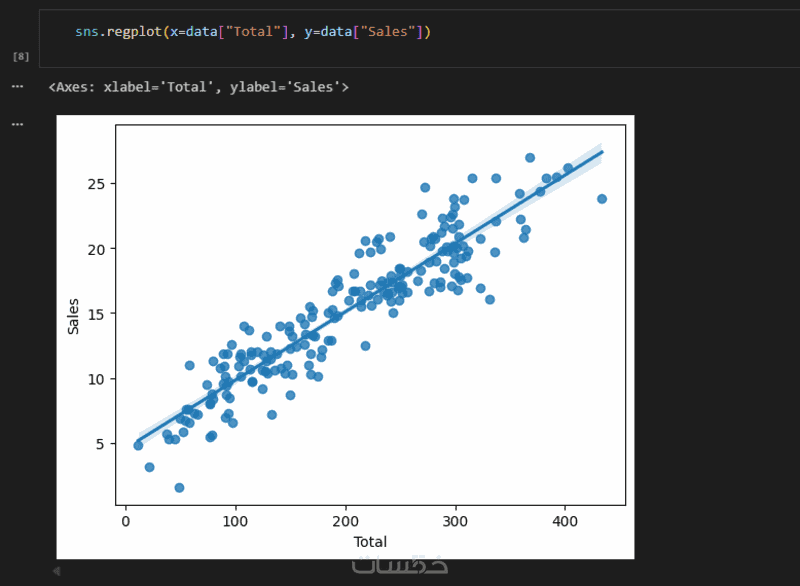Select the Axes xlabel text output line

click(x=198, y=87)
